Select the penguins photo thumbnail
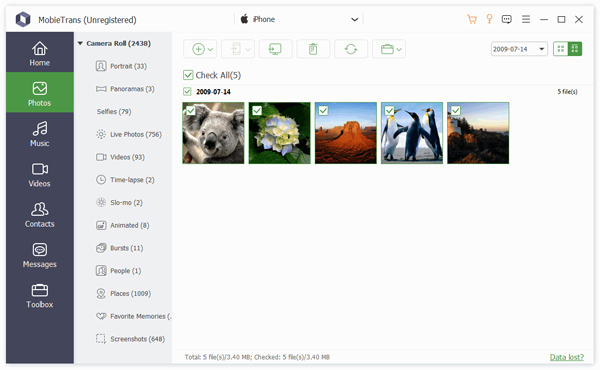 click(x=412, y=133)
